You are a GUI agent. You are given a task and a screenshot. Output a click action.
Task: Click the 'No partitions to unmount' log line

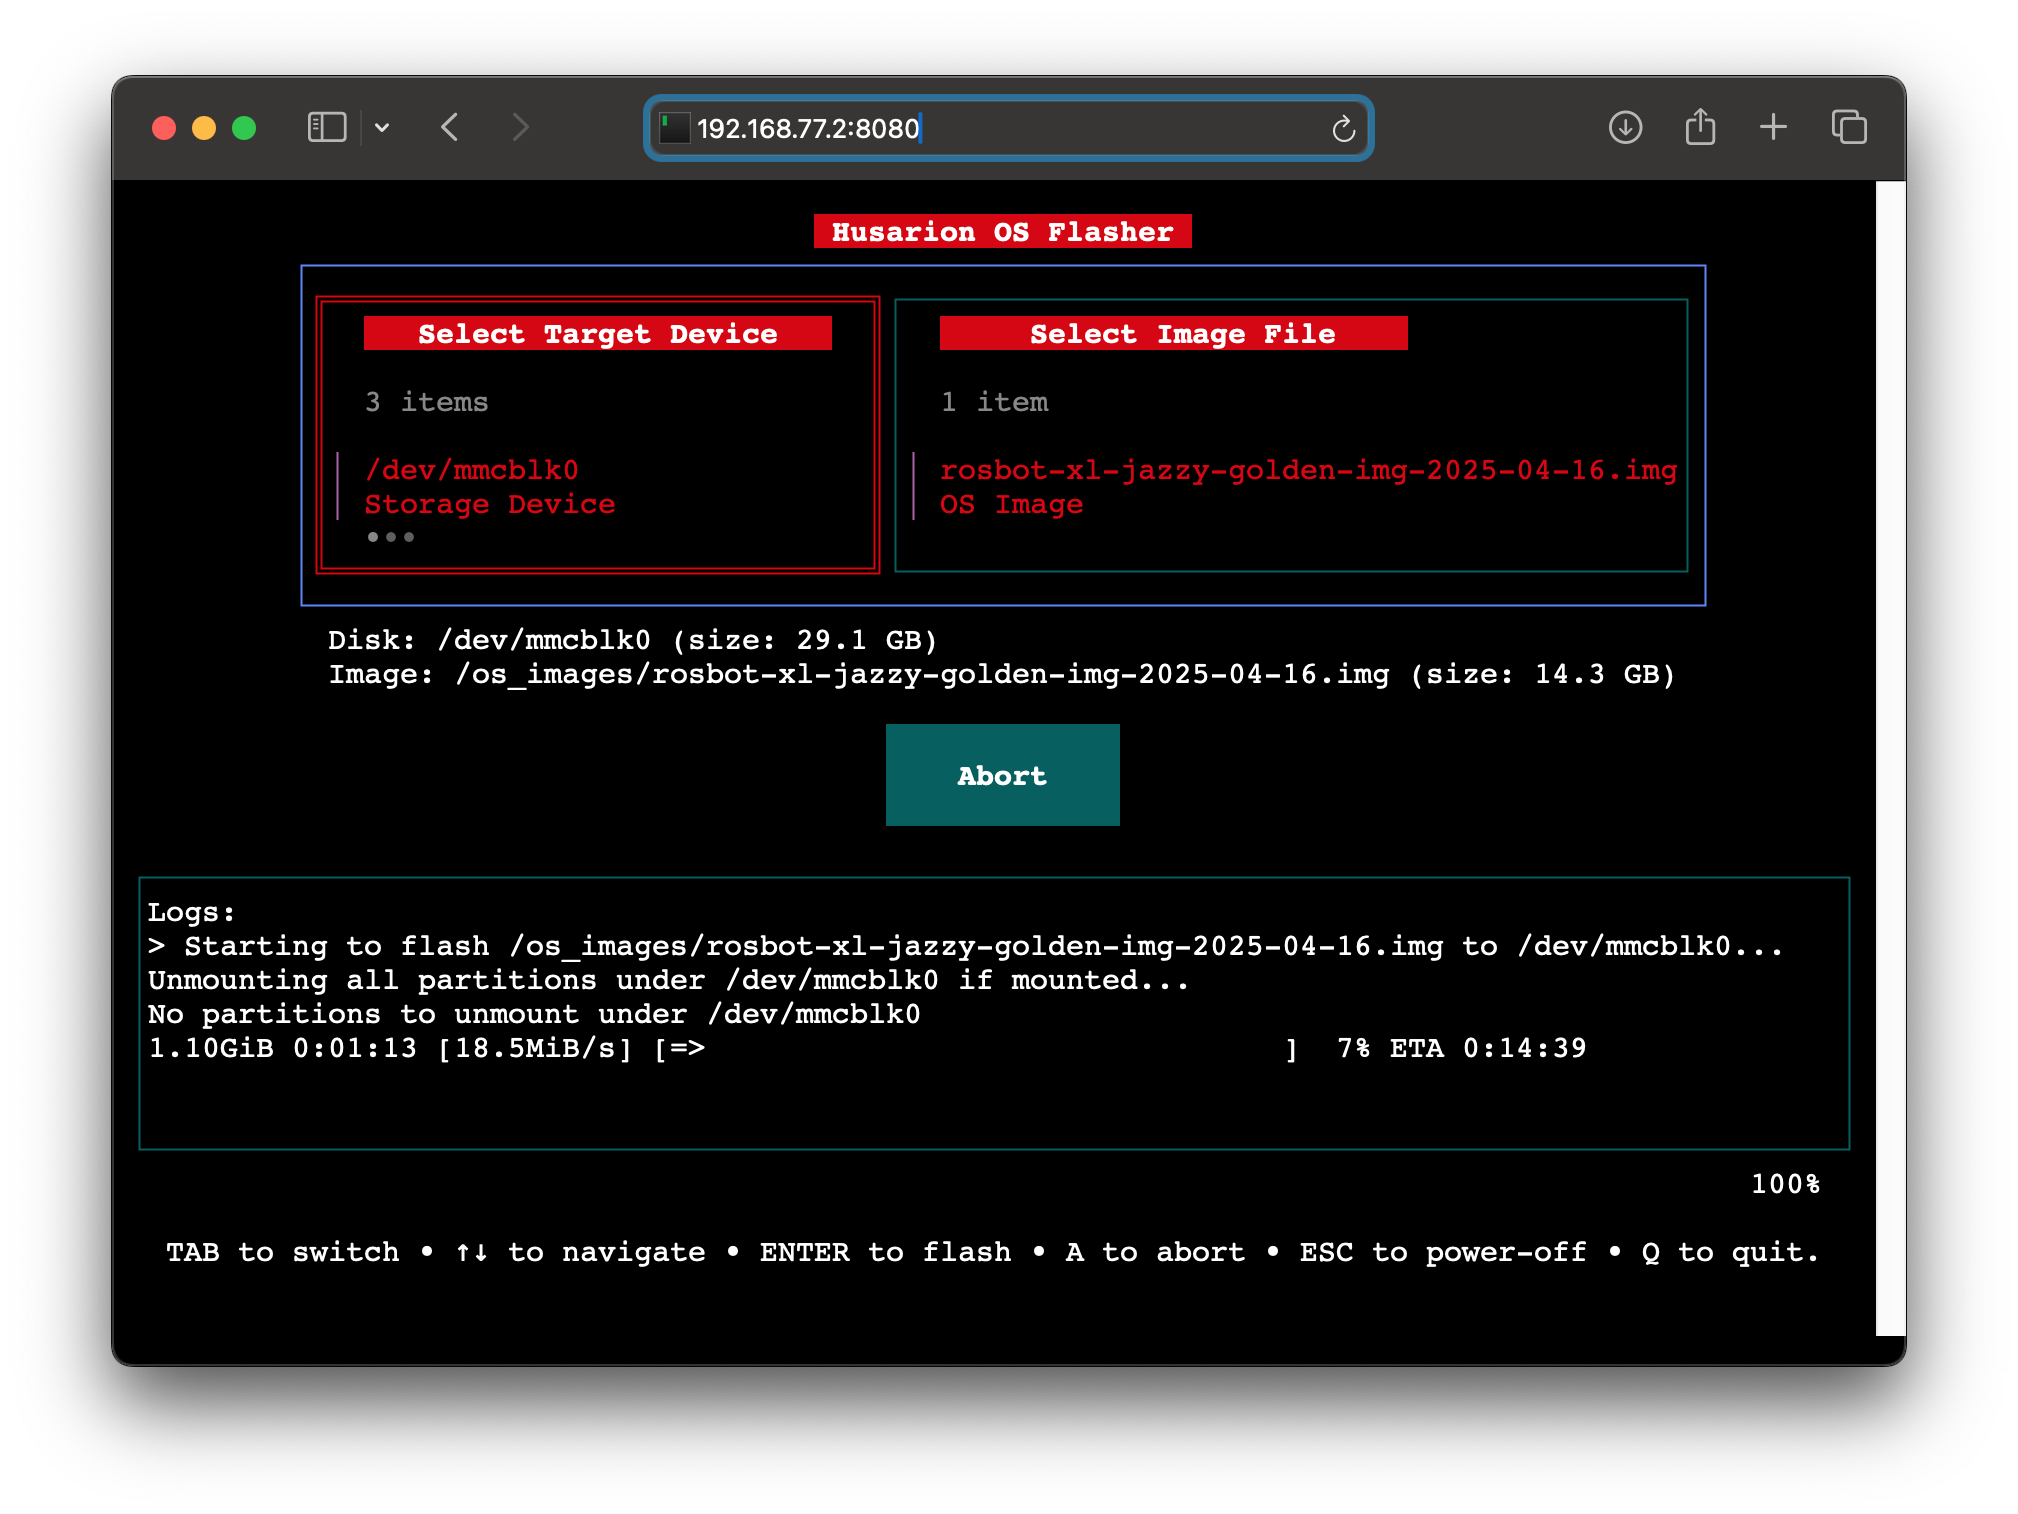[x=534, y=1014]
